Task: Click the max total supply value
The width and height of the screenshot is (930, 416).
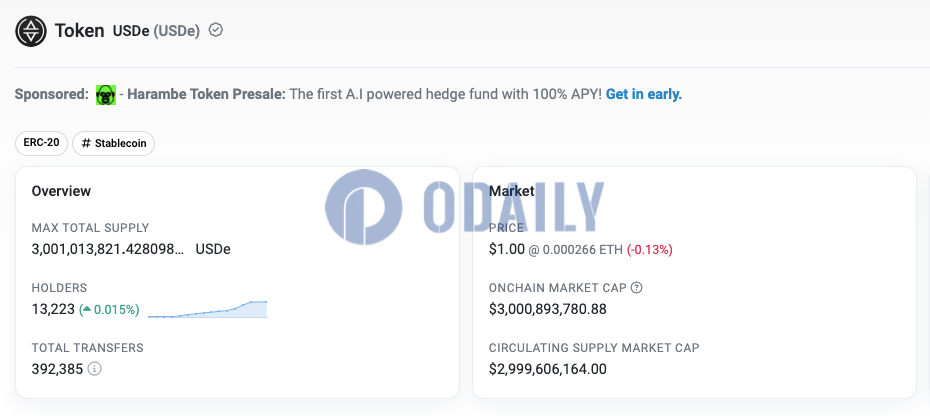Action: pos(108,249)
